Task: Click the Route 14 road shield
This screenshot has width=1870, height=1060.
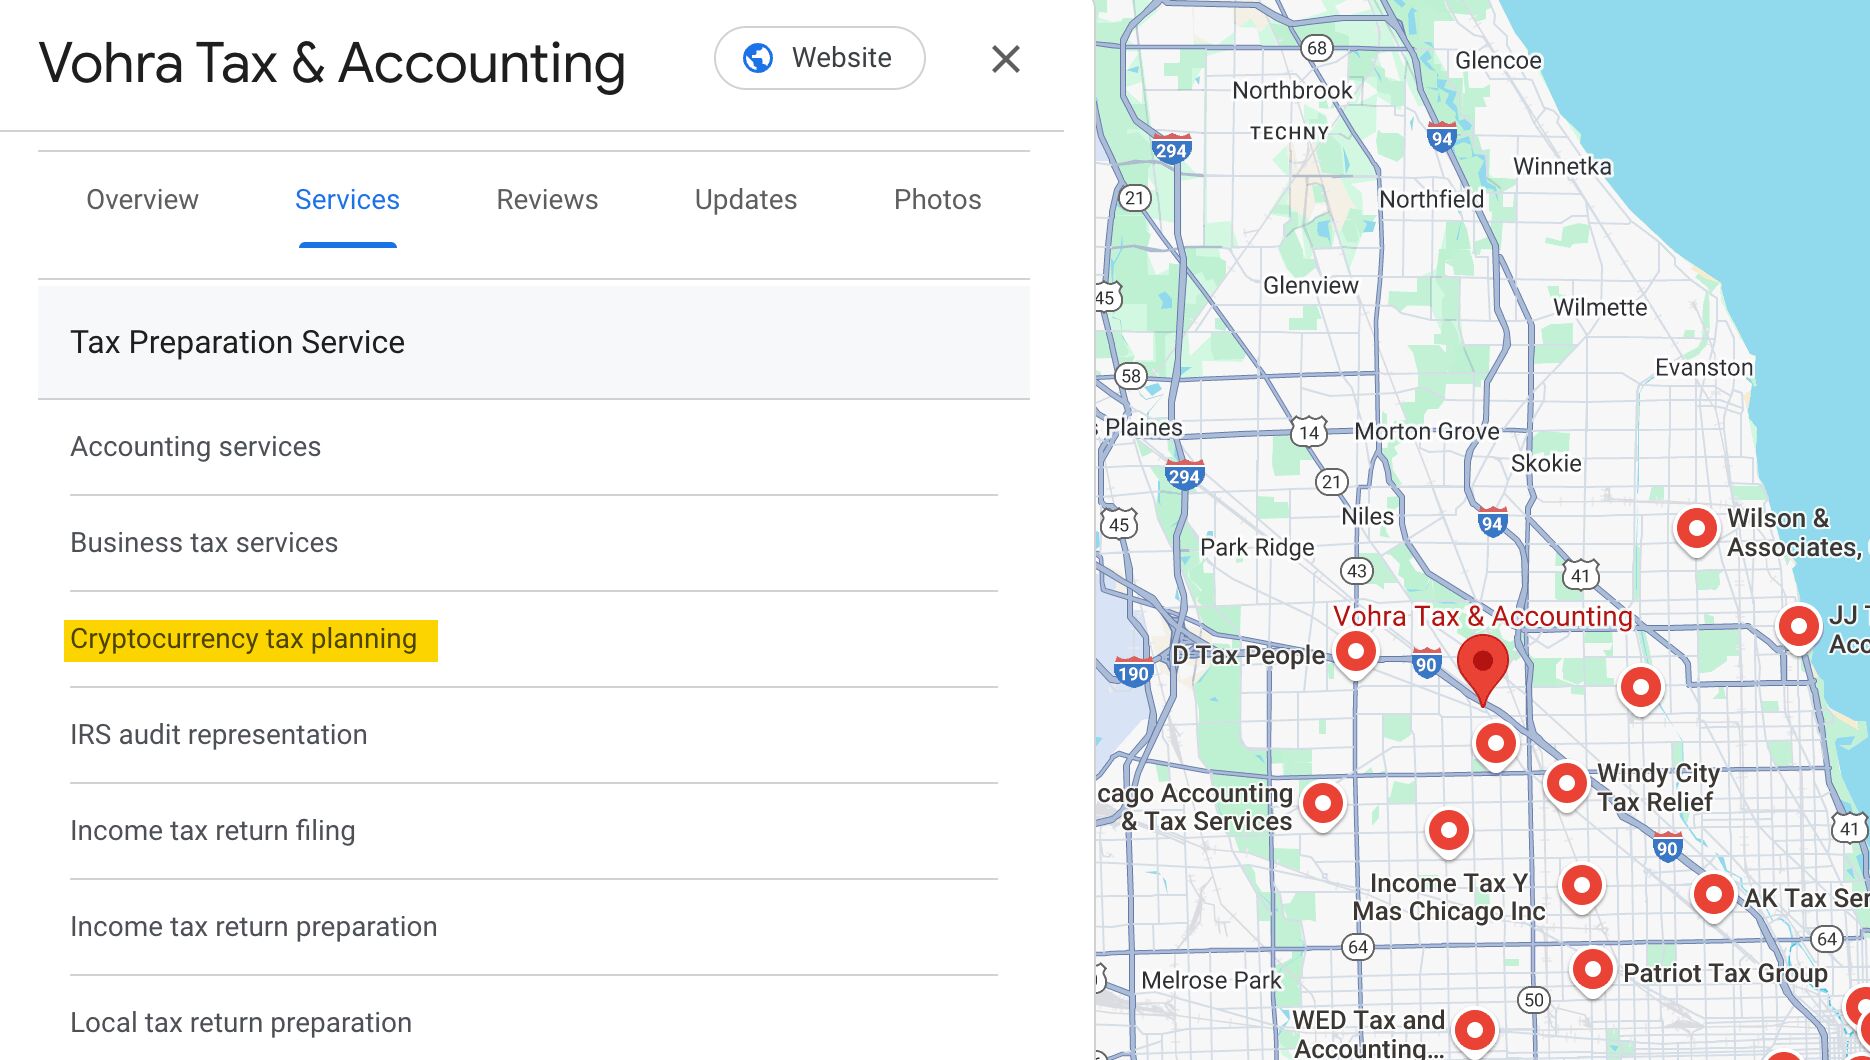Action: [1309, 432]
